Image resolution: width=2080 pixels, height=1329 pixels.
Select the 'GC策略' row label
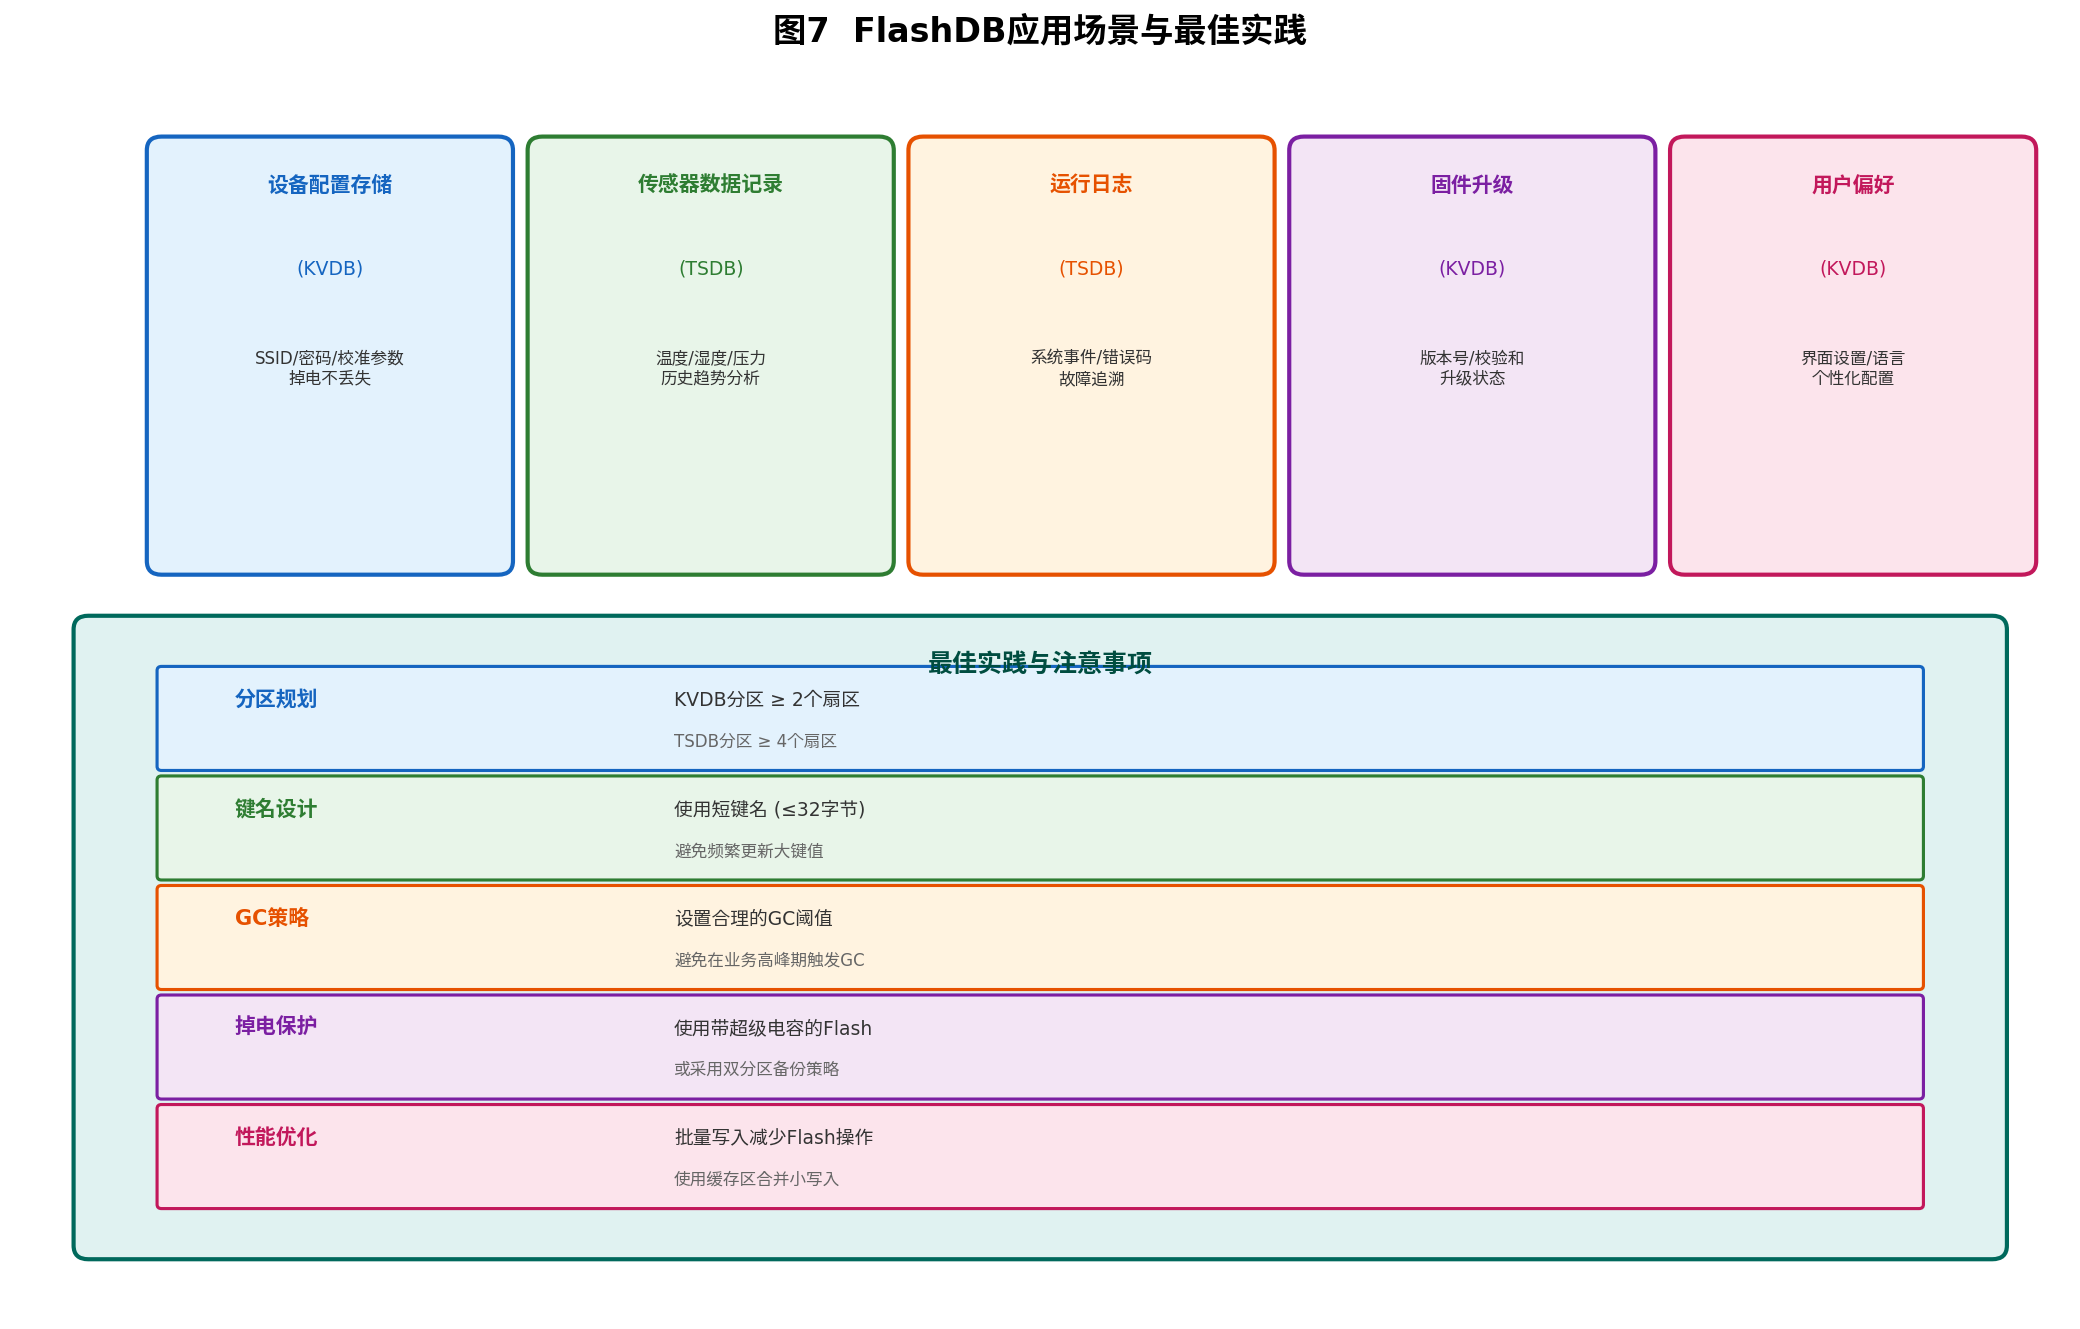point(272,918)
